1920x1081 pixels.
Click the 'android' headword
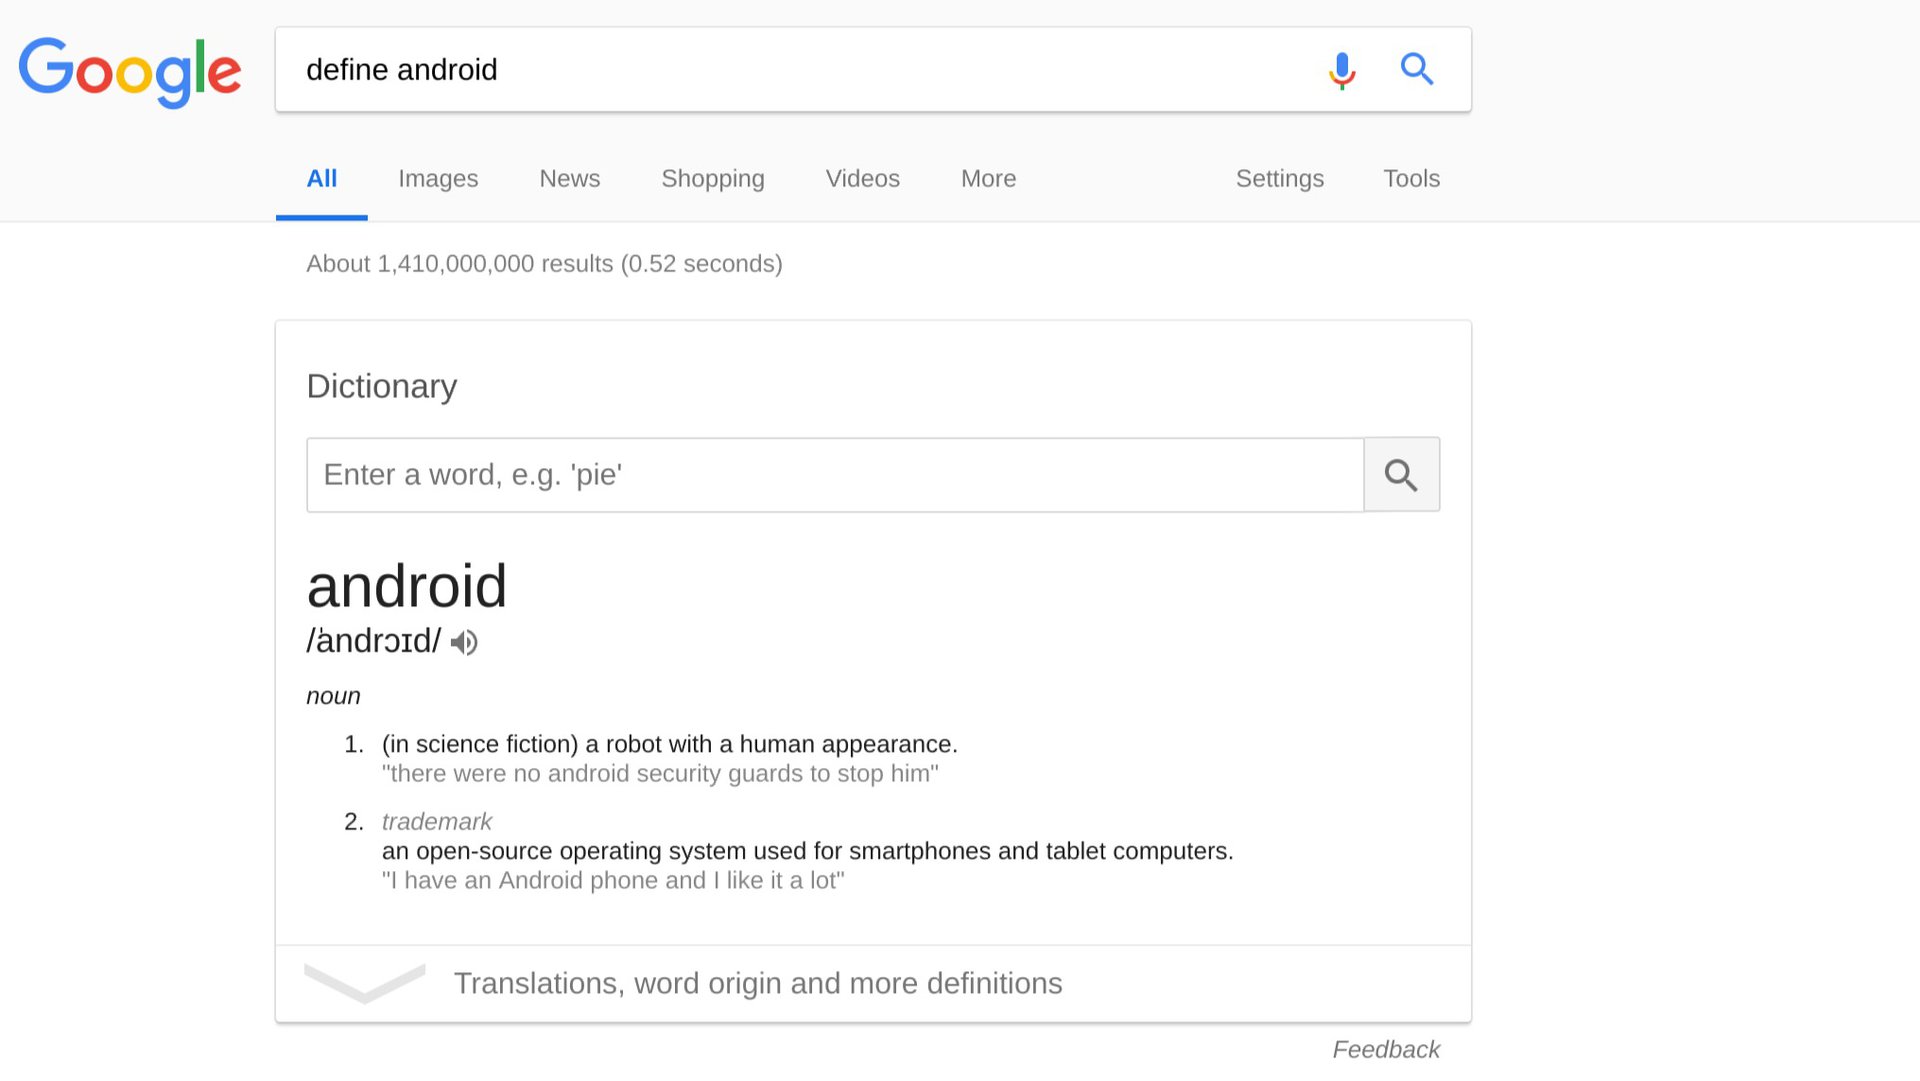click(407, 586)
